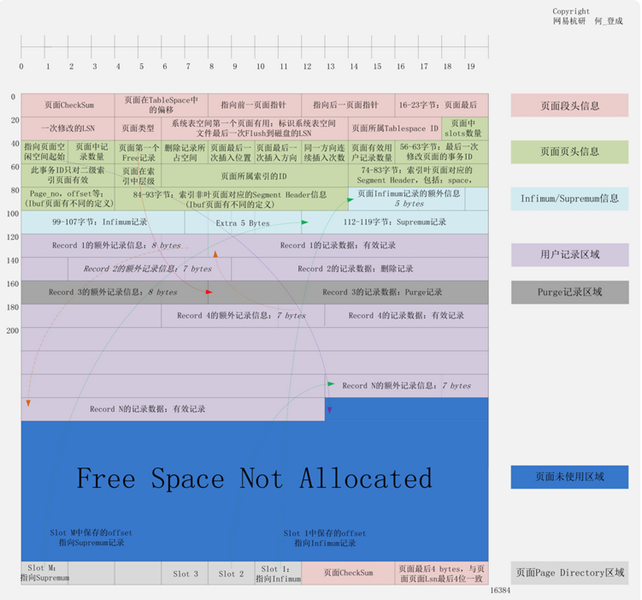
Task: Click the 页面Infimum记录的额外信息 5 bytes cell
Action: click(x=407, y=199)
